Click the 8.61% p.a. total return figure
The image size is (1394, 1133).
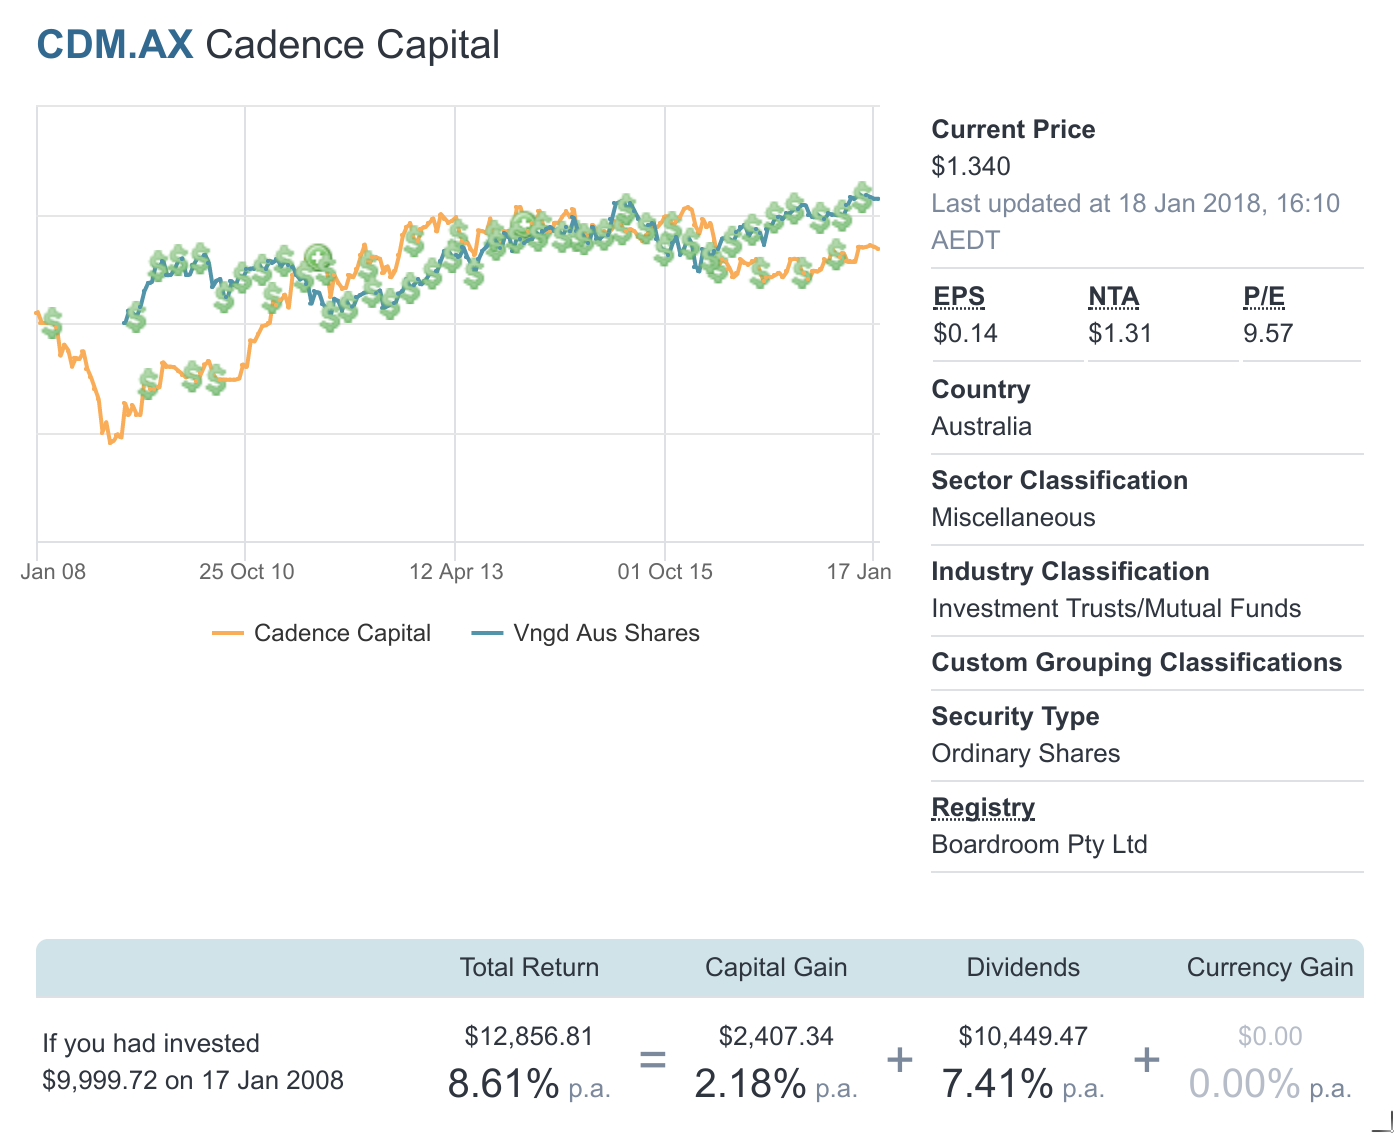(529, 1084)
